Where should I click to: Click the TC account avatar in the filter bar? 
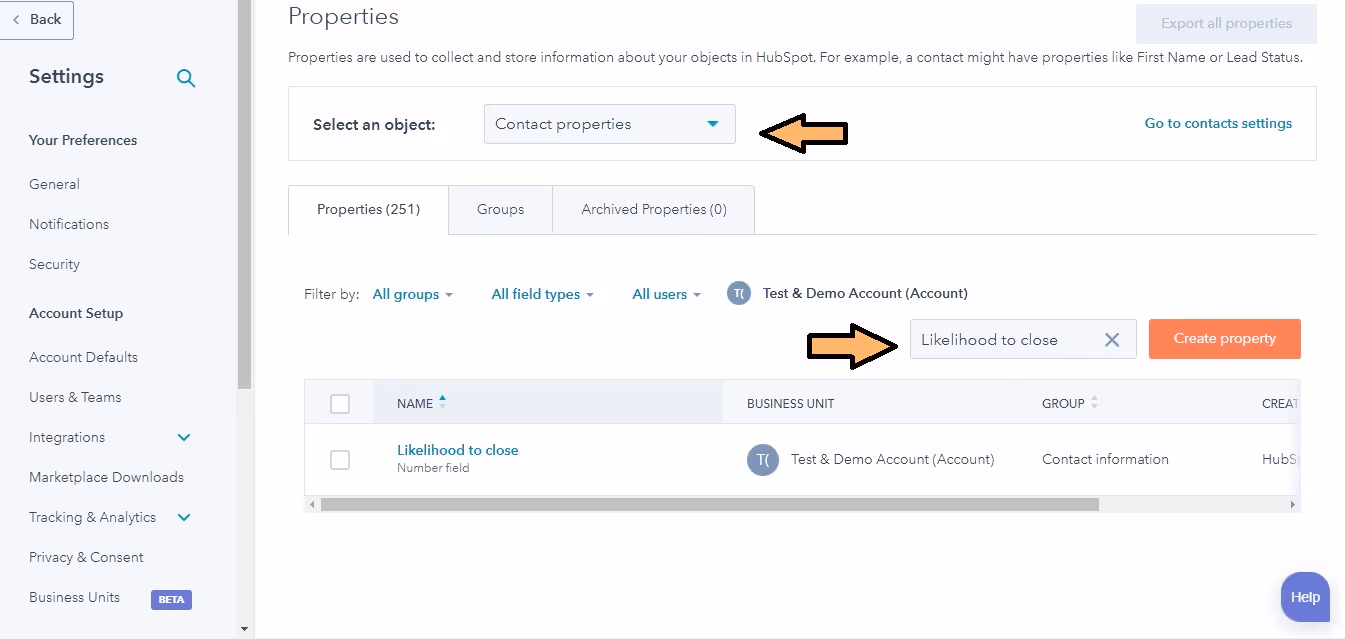pos(738,293)
